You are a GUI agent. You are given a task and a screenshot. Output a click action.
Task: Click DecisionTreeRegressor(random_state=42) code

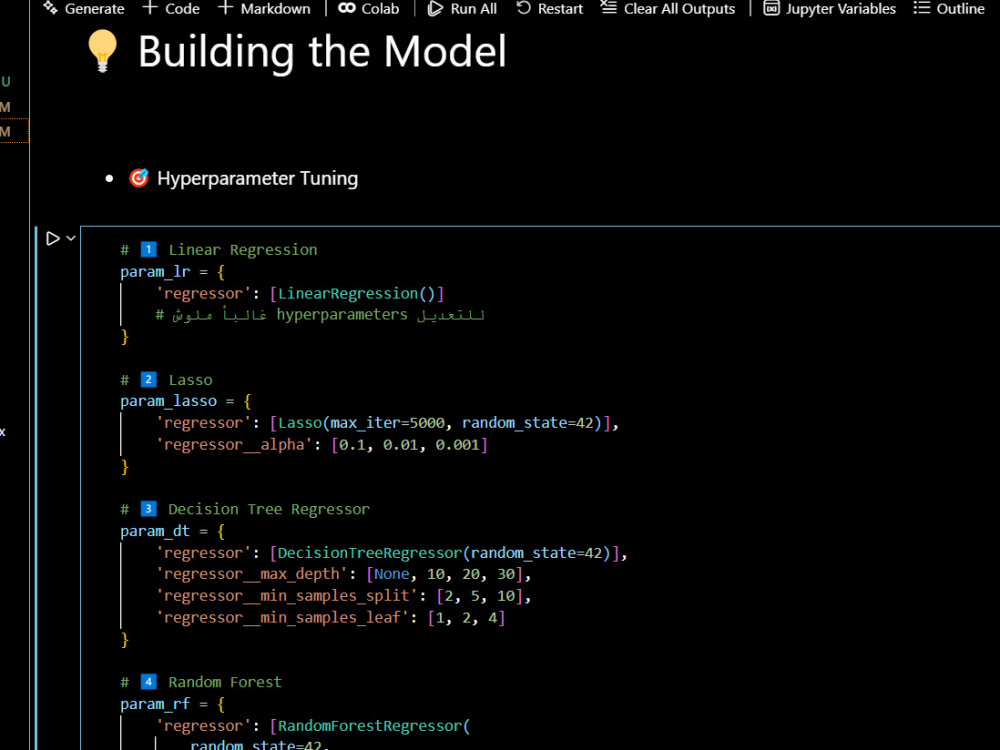click(x=445, y=553)
